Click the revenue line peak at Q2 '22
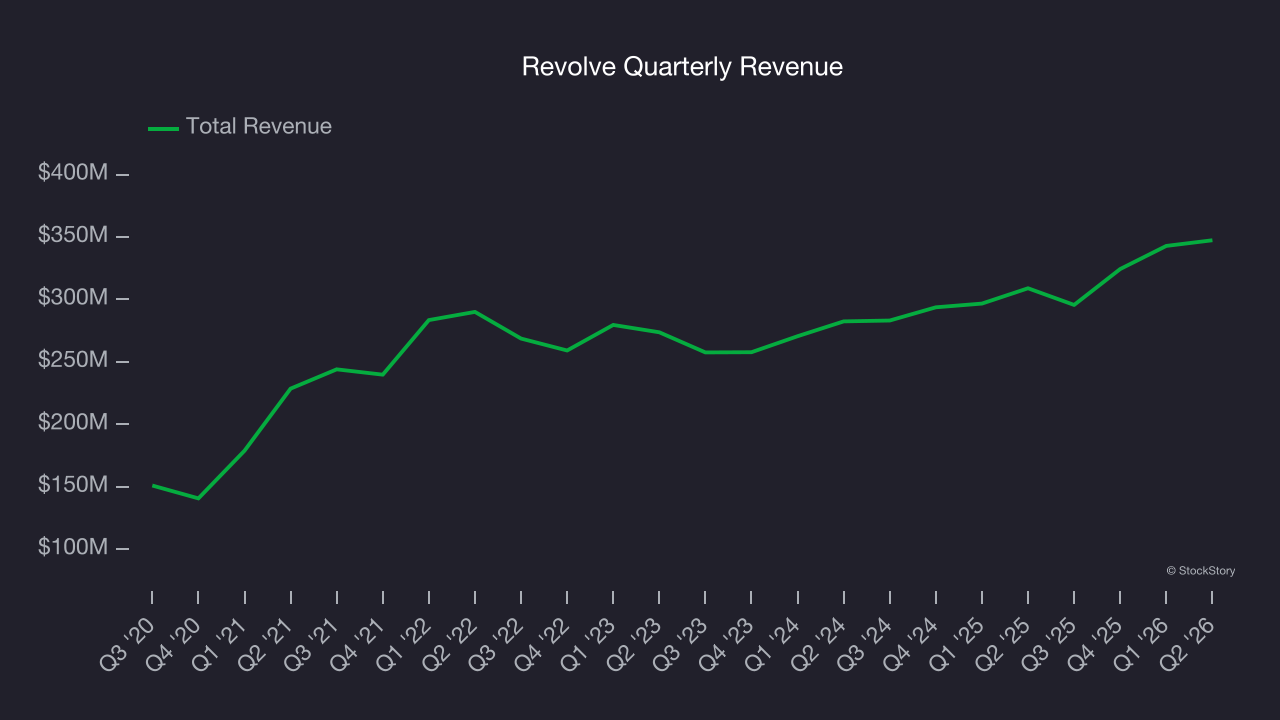This screenshot has height=720, width=1280. click(475, 312)
